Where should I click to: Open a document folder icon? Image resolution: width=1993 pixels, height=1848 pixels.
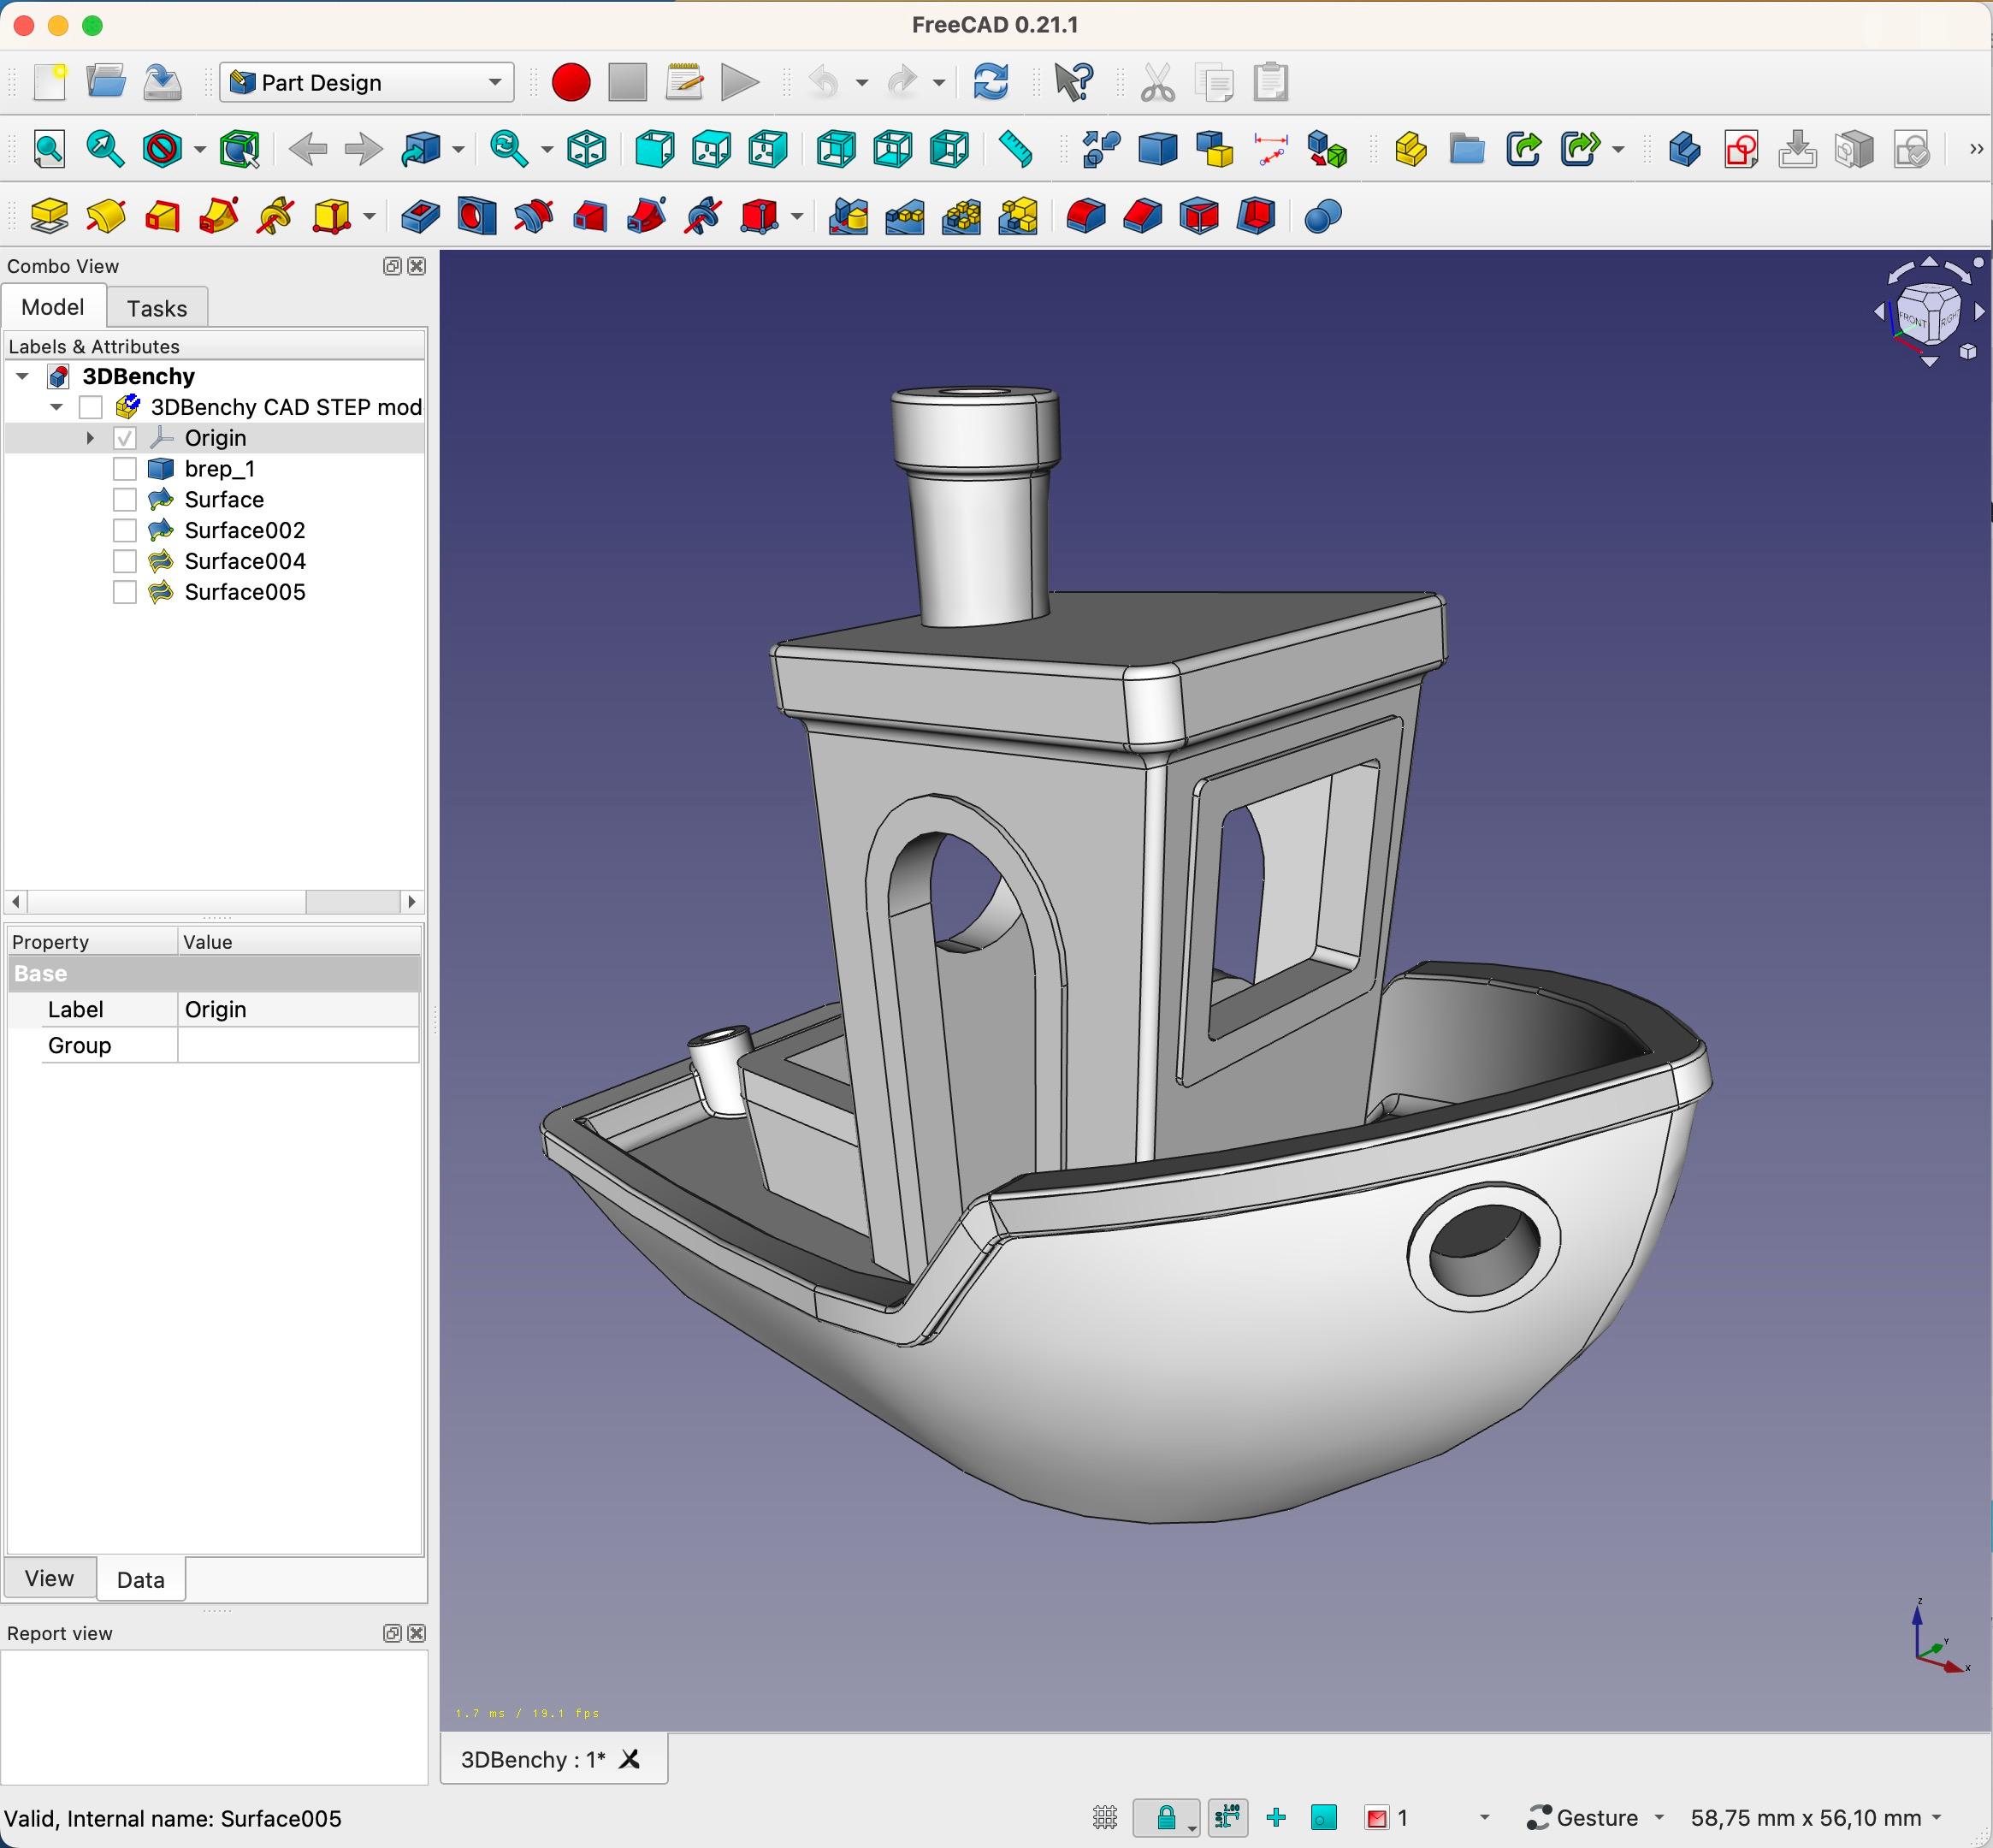[x=105, y=82]
